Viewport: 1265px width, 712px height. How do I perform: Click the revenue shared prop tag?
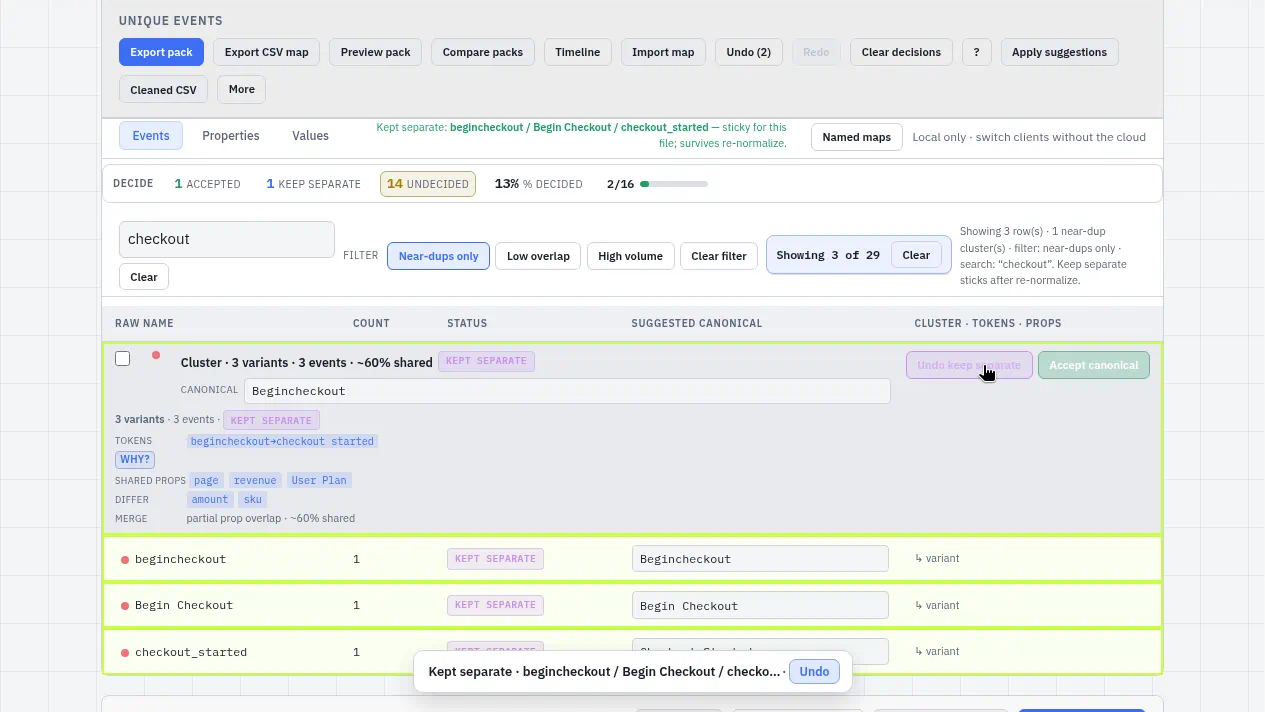[x=255, y=480]
